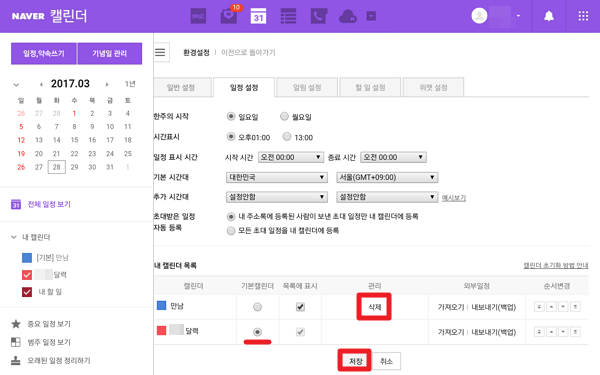Open the Naver Mail icon with badge
600x375 pixels.
pyautogui.click(x=229, y=16)
